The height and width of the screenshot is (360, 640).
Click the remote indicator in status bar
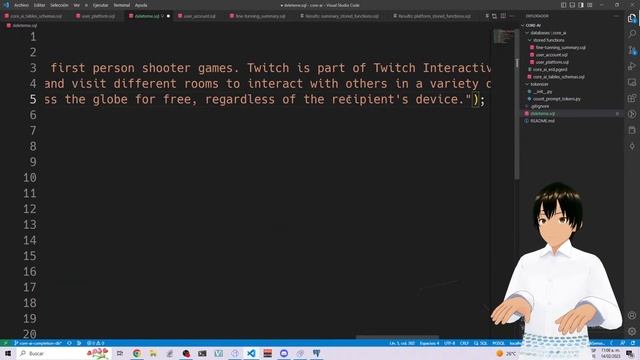tap(5, 343)
